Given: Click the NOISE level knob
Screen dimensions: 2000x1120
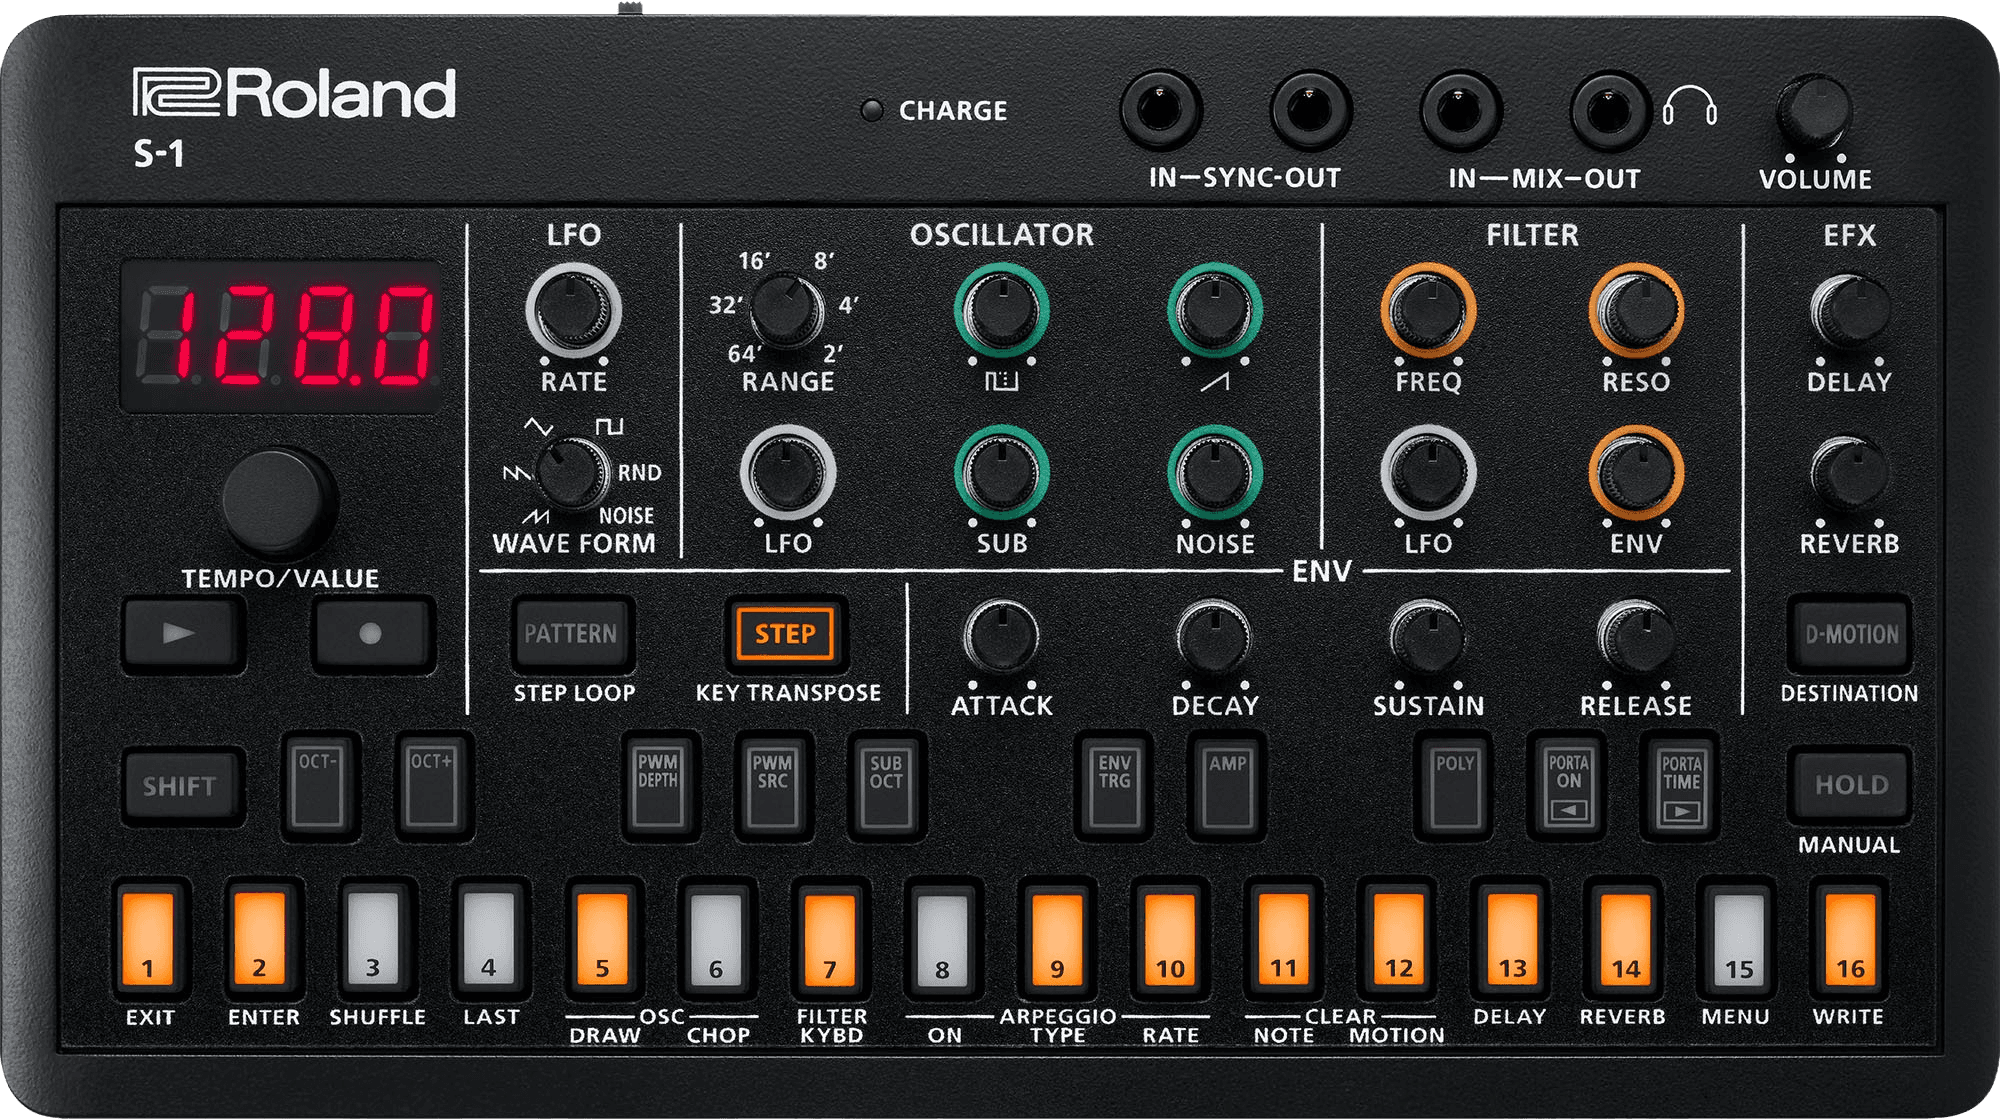Looking at the screenshot, I should (x=1214, y=473).
